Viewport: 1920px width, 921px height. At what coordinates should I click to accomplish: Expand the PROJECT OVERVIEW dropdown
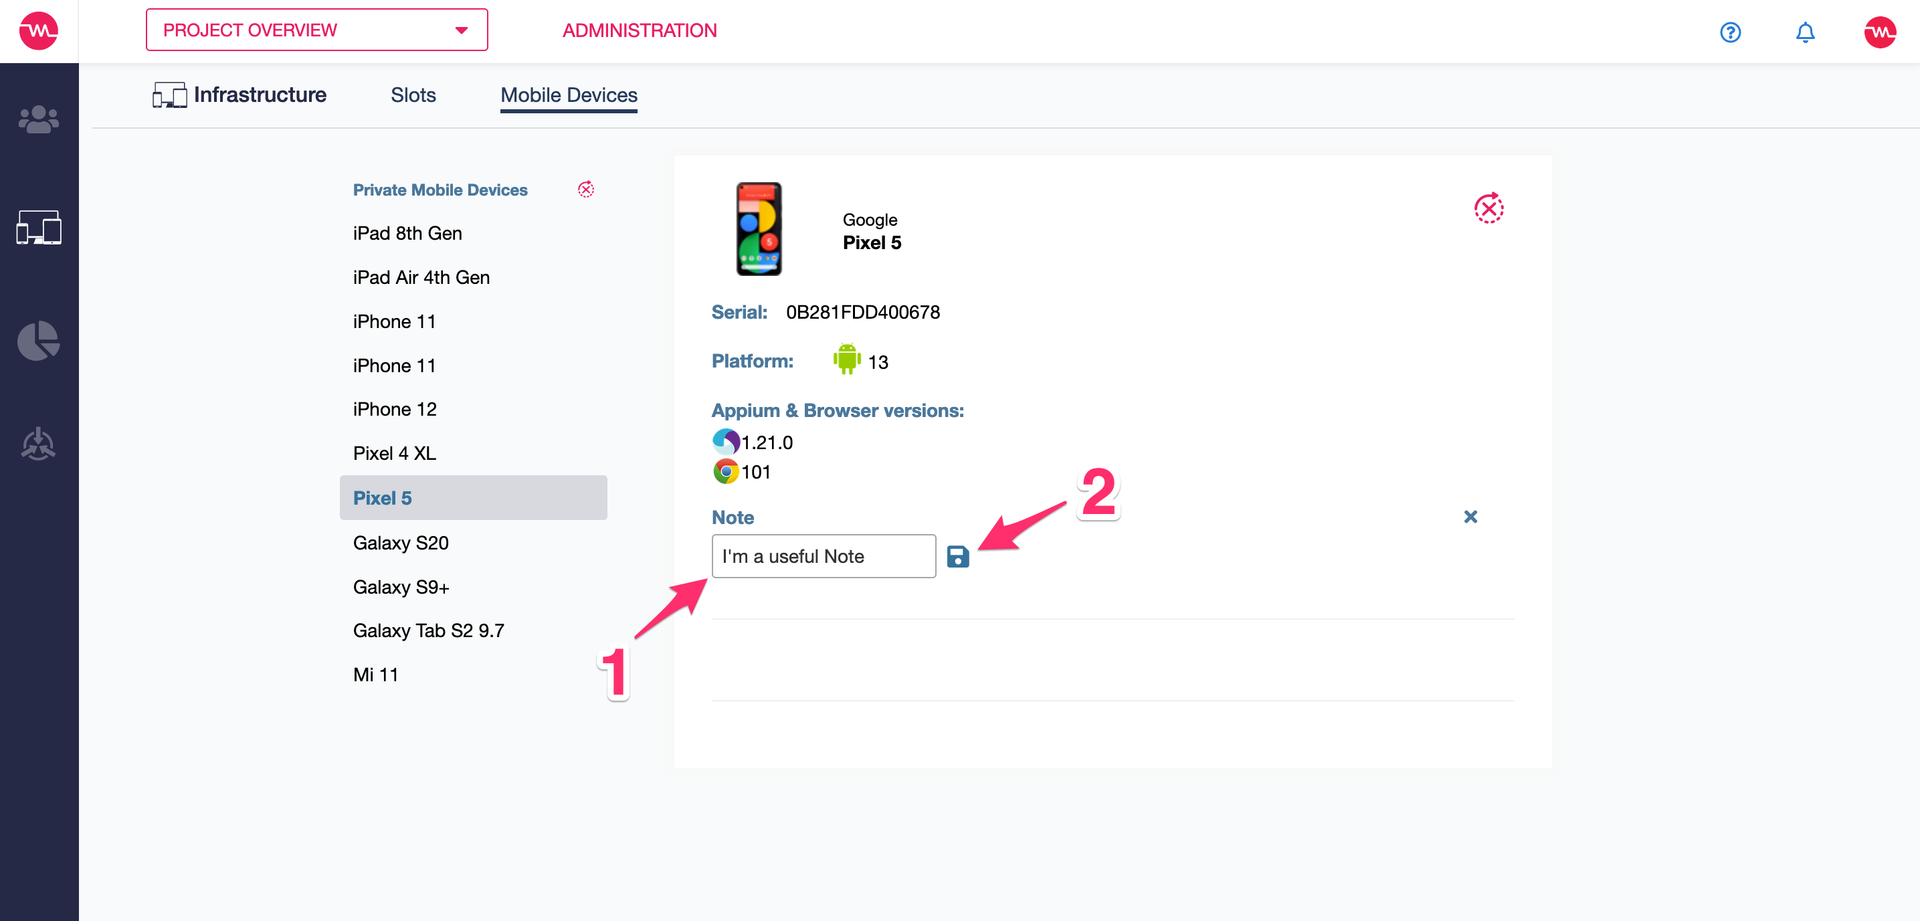[317, 30]
